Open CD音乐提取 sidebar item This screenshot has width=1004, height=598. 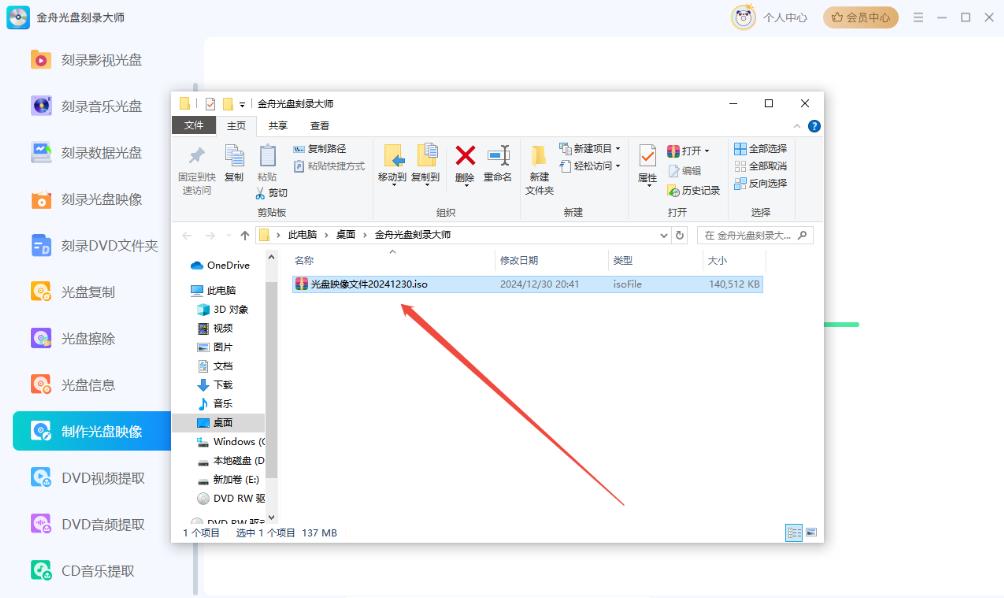tap(83, 570)
